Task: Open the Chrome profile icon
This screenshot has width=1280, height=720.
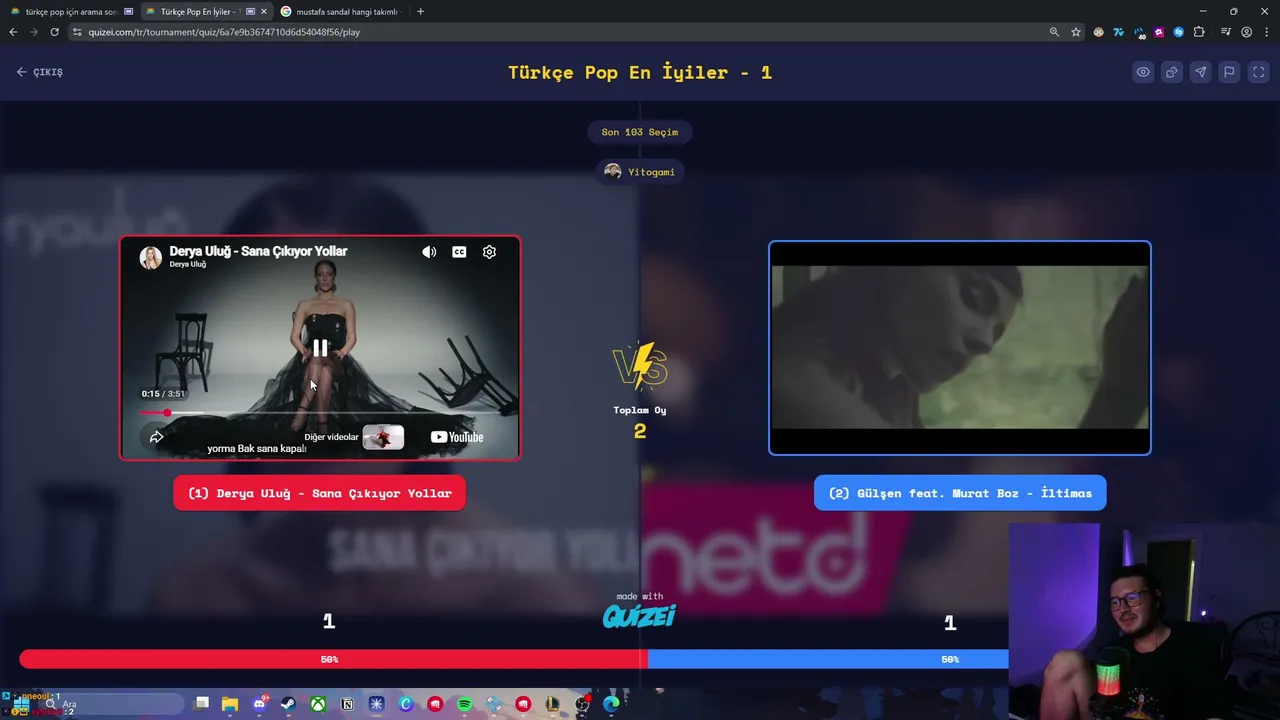Action: (1246, 32)
